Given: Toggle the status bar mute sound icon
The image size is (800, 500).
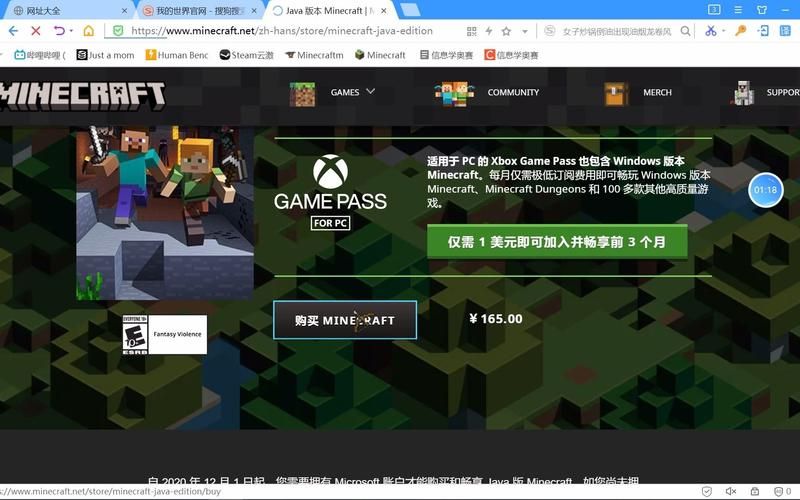Looking at the screenshot, I should [730, 491].
